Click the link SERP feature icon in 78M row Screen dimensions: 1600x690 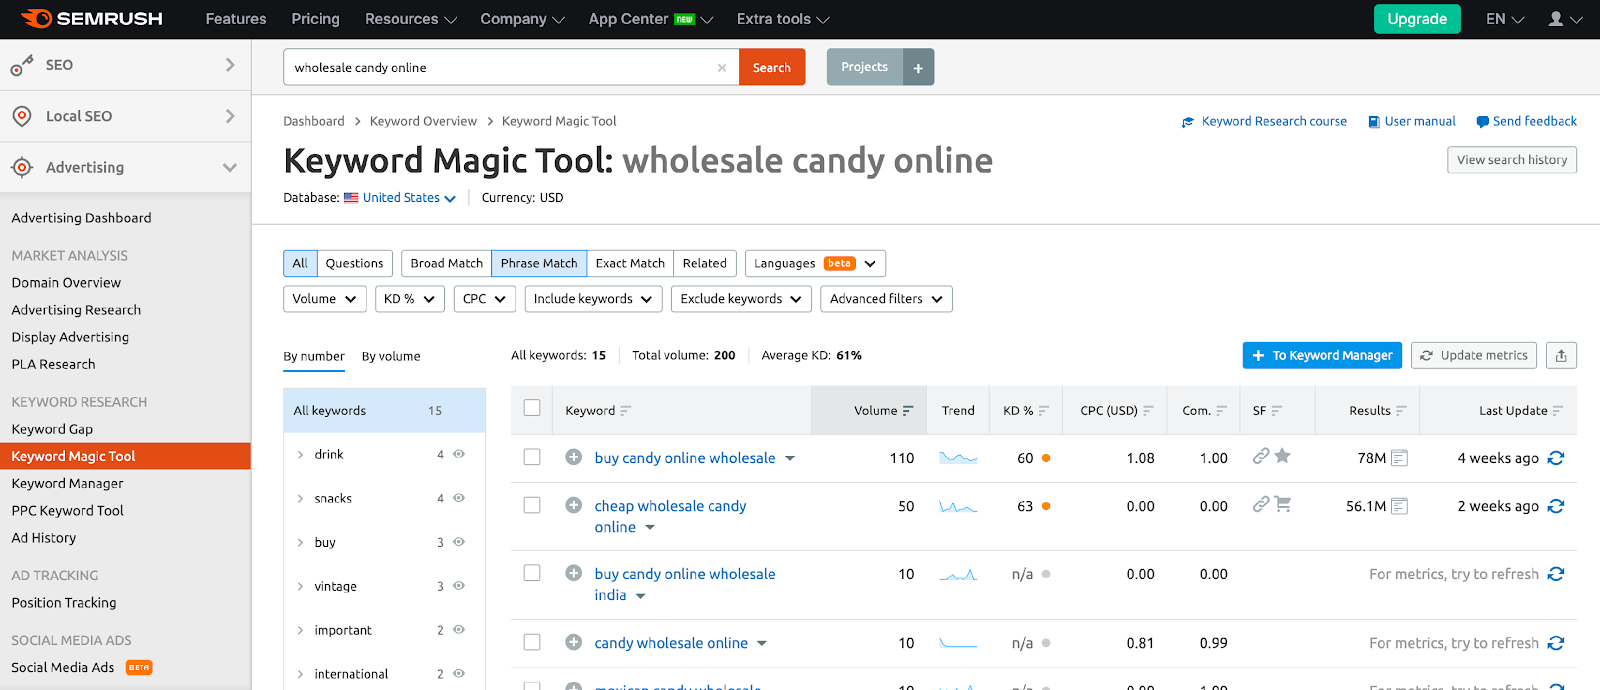coord(1261,456)
